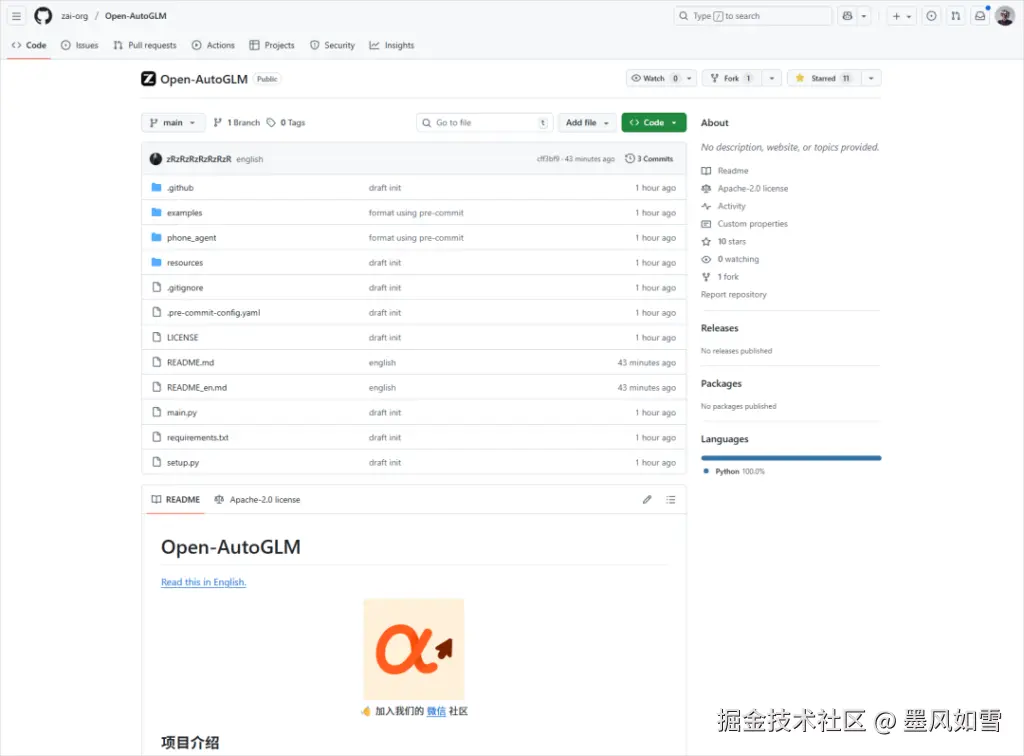View the 1 fork link in About
The width and height of the screenshot is (1024, 756).
pyautogui.click(x=720, y=277)
